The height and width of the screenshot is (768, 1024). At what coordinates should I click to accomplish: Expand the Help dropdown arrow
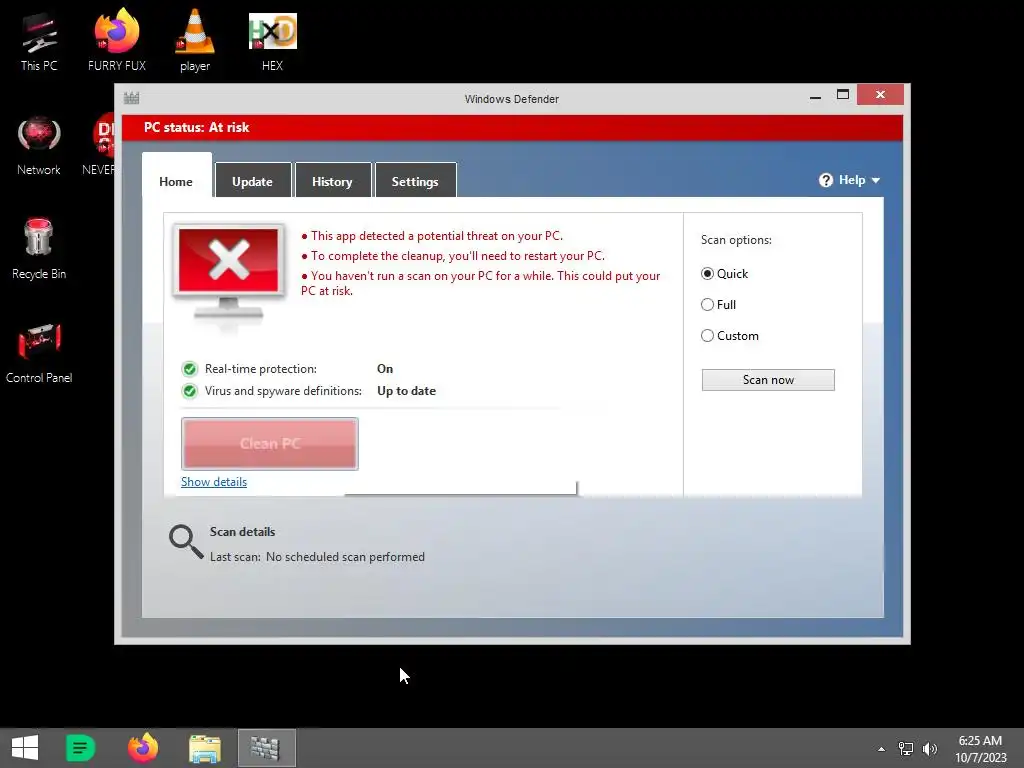pyautogui.click(x=876, y=180)
